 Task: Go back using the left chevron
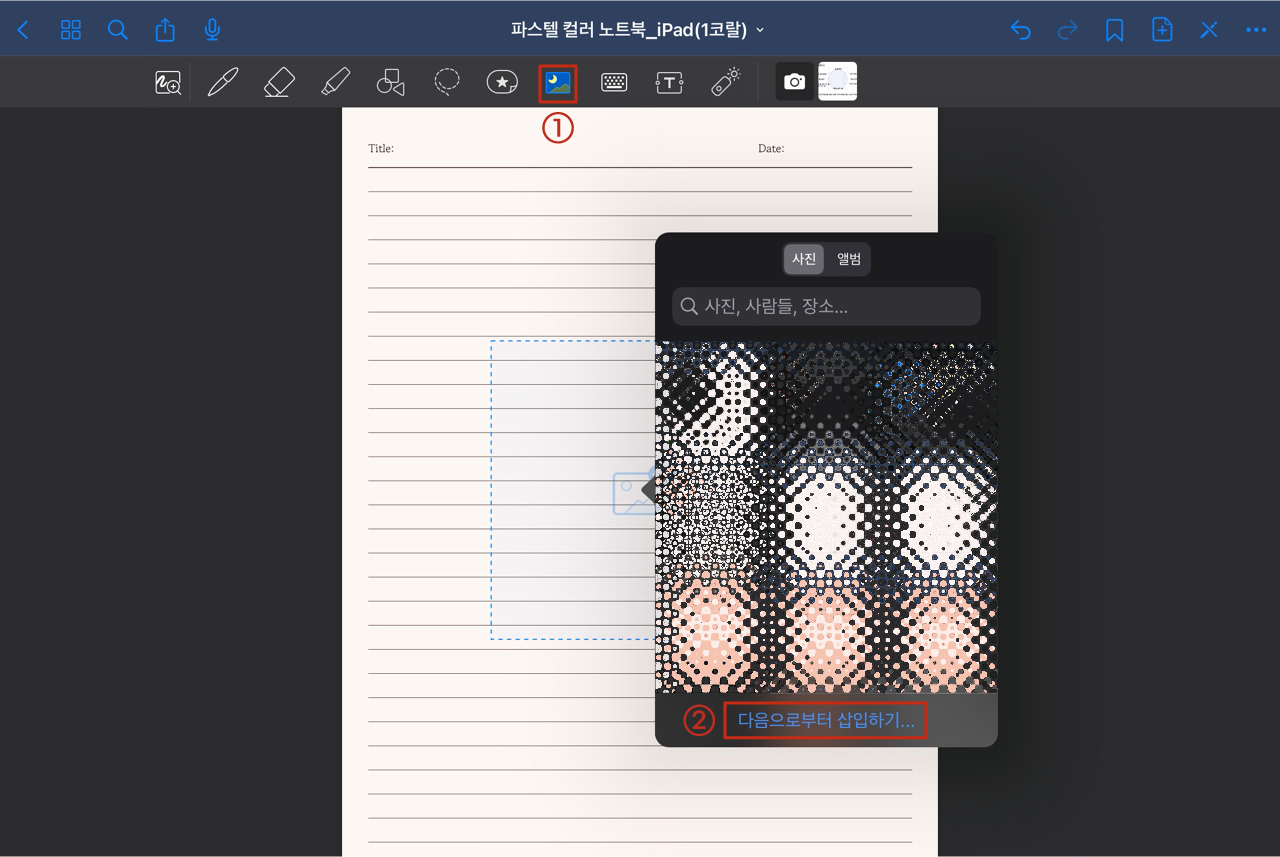point(23,30)
